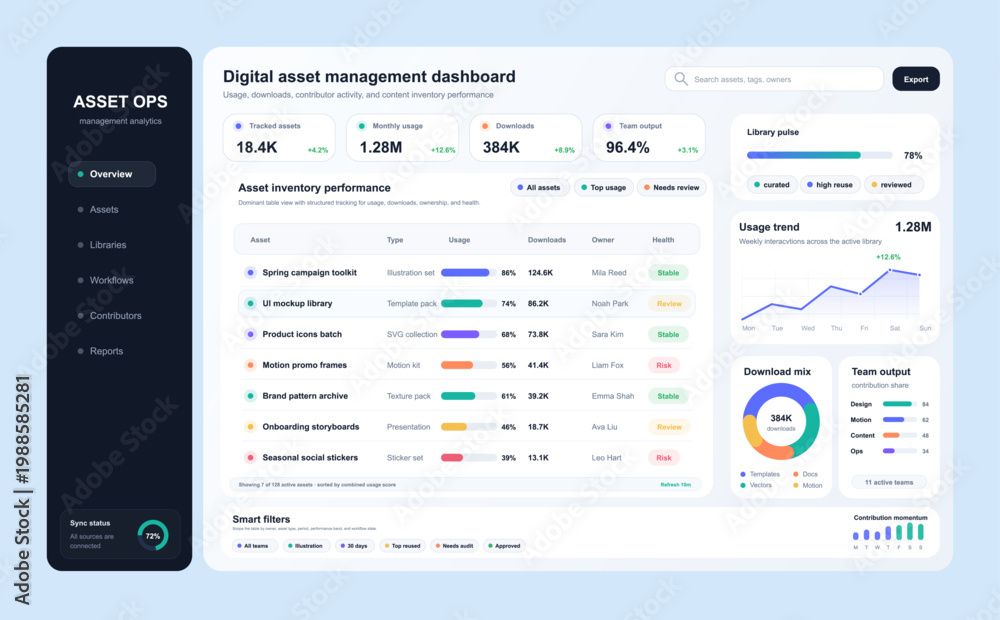The image size is (1000, 620).
Task: Click the UI mockup library row icon
Action: coord(250,304)
